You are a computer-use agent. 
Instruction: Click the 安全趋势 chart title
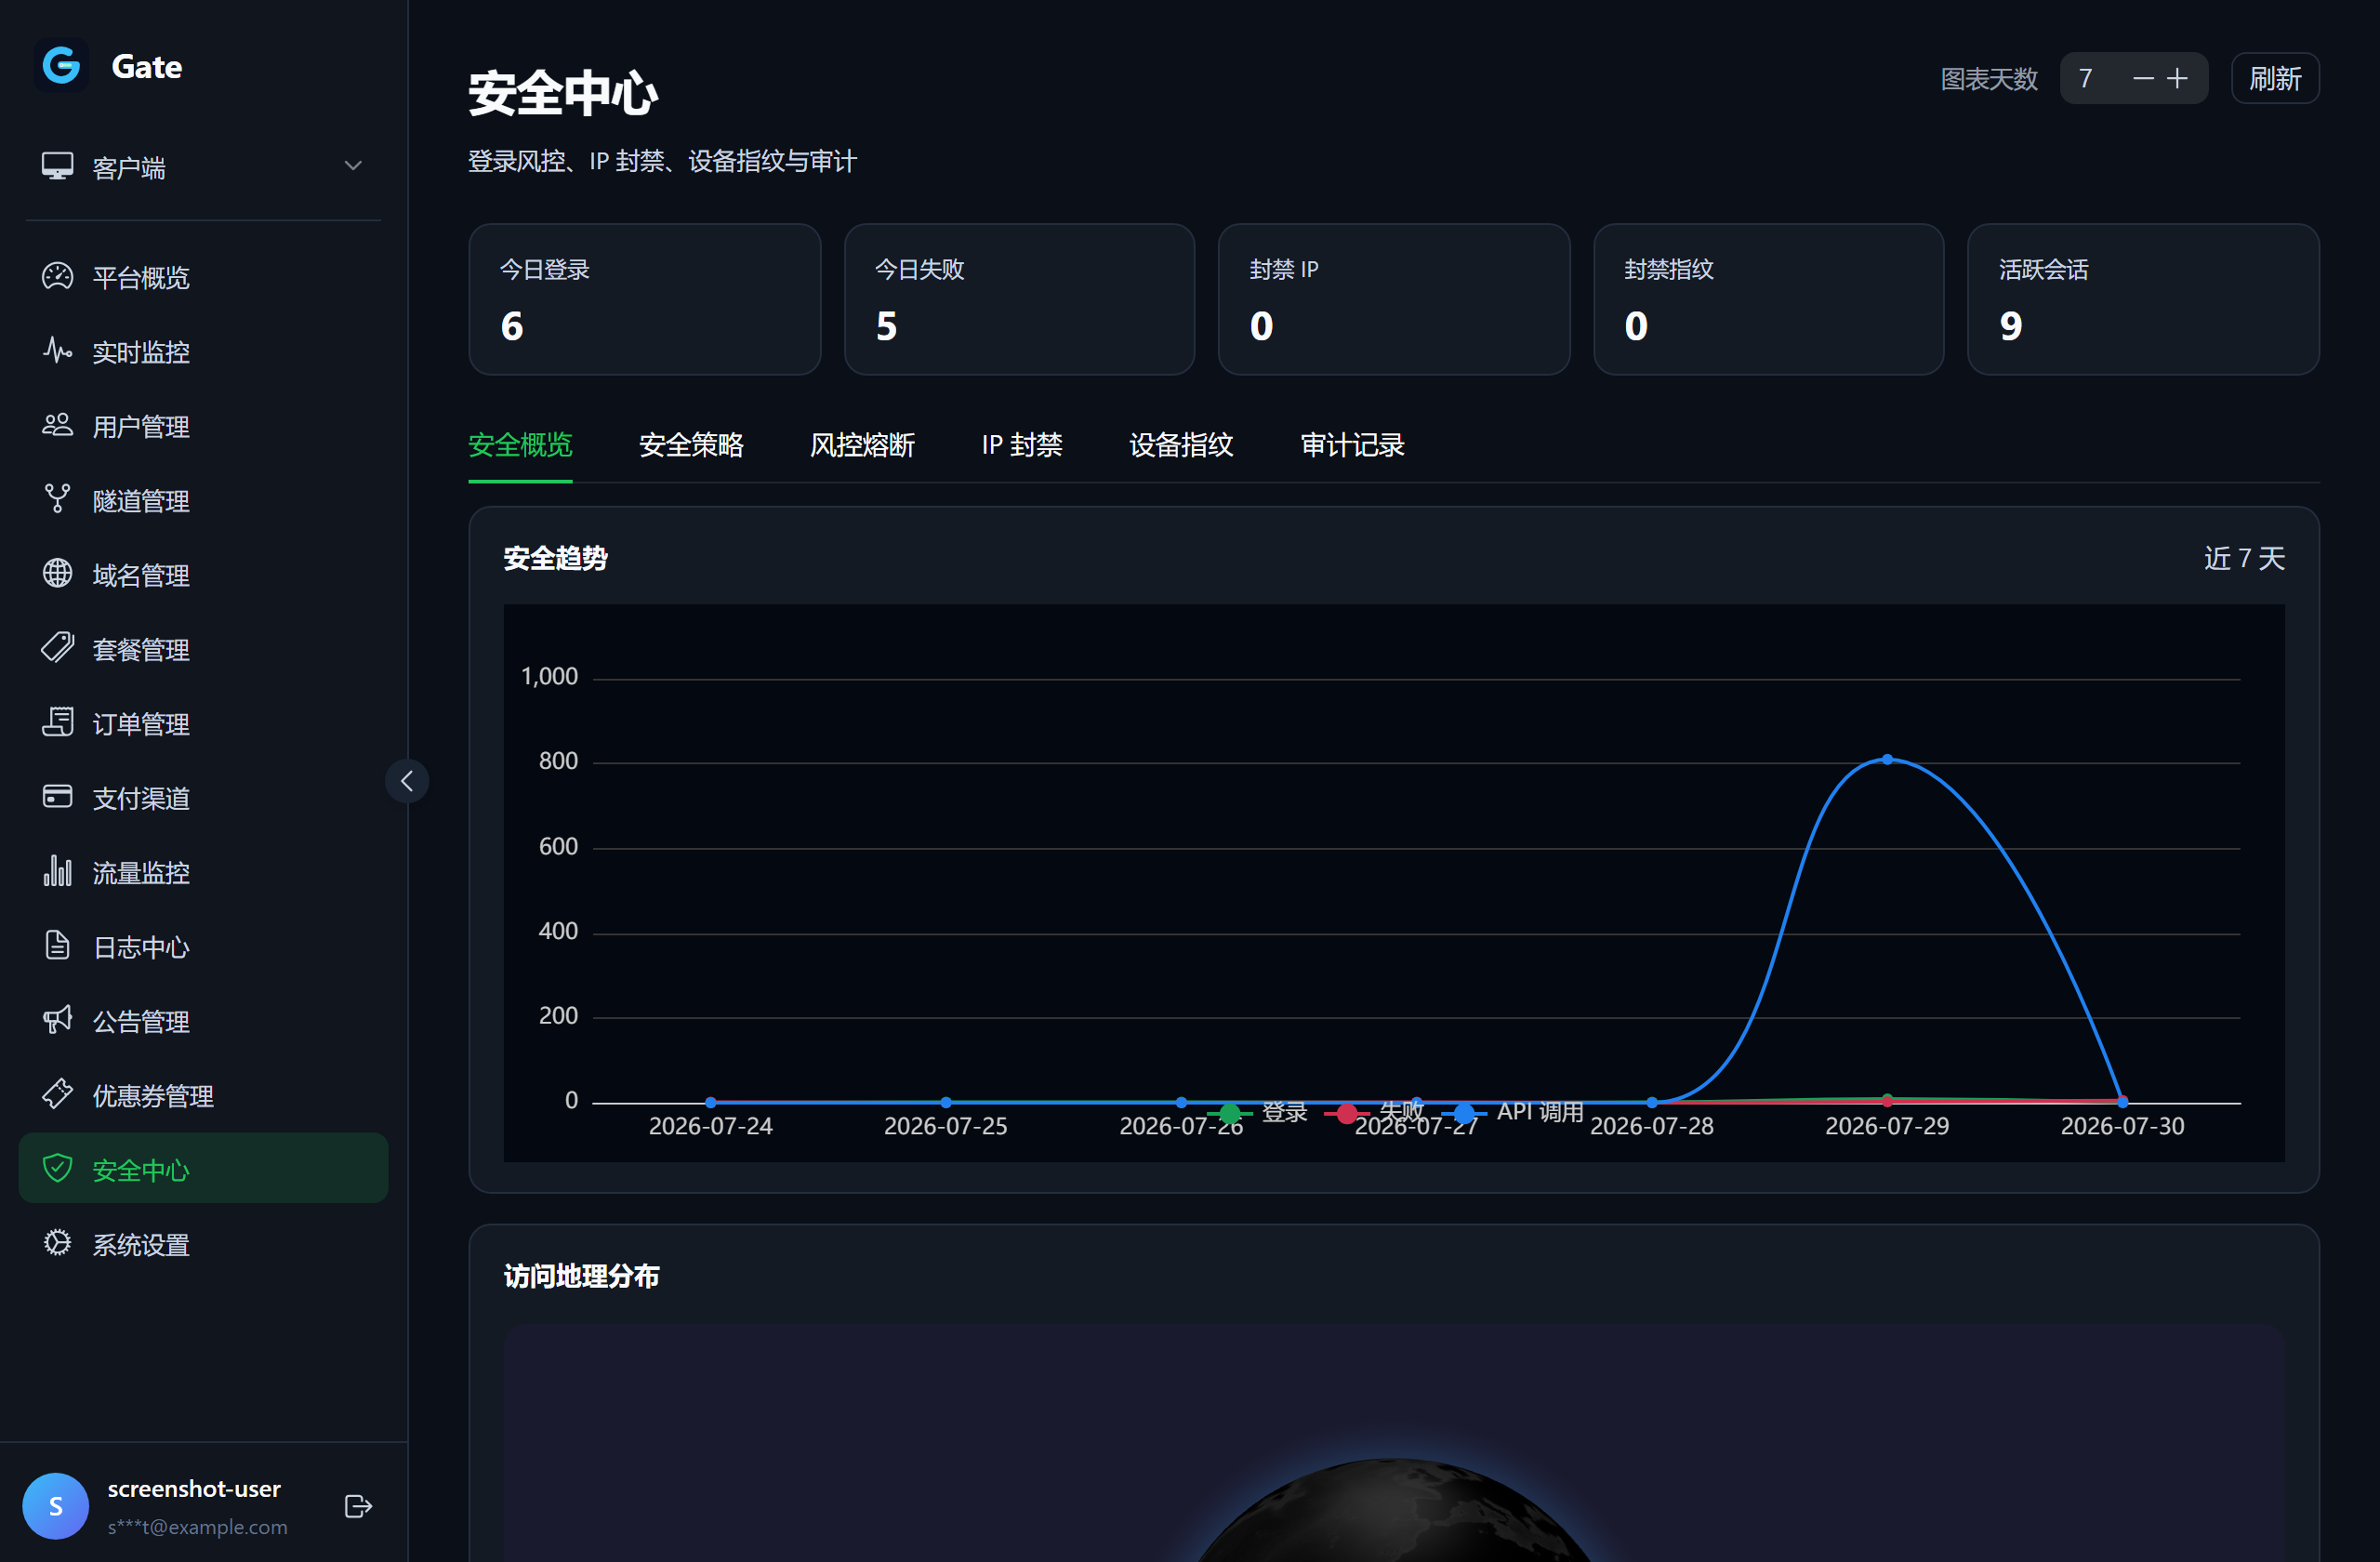click(x=555, y=558)
